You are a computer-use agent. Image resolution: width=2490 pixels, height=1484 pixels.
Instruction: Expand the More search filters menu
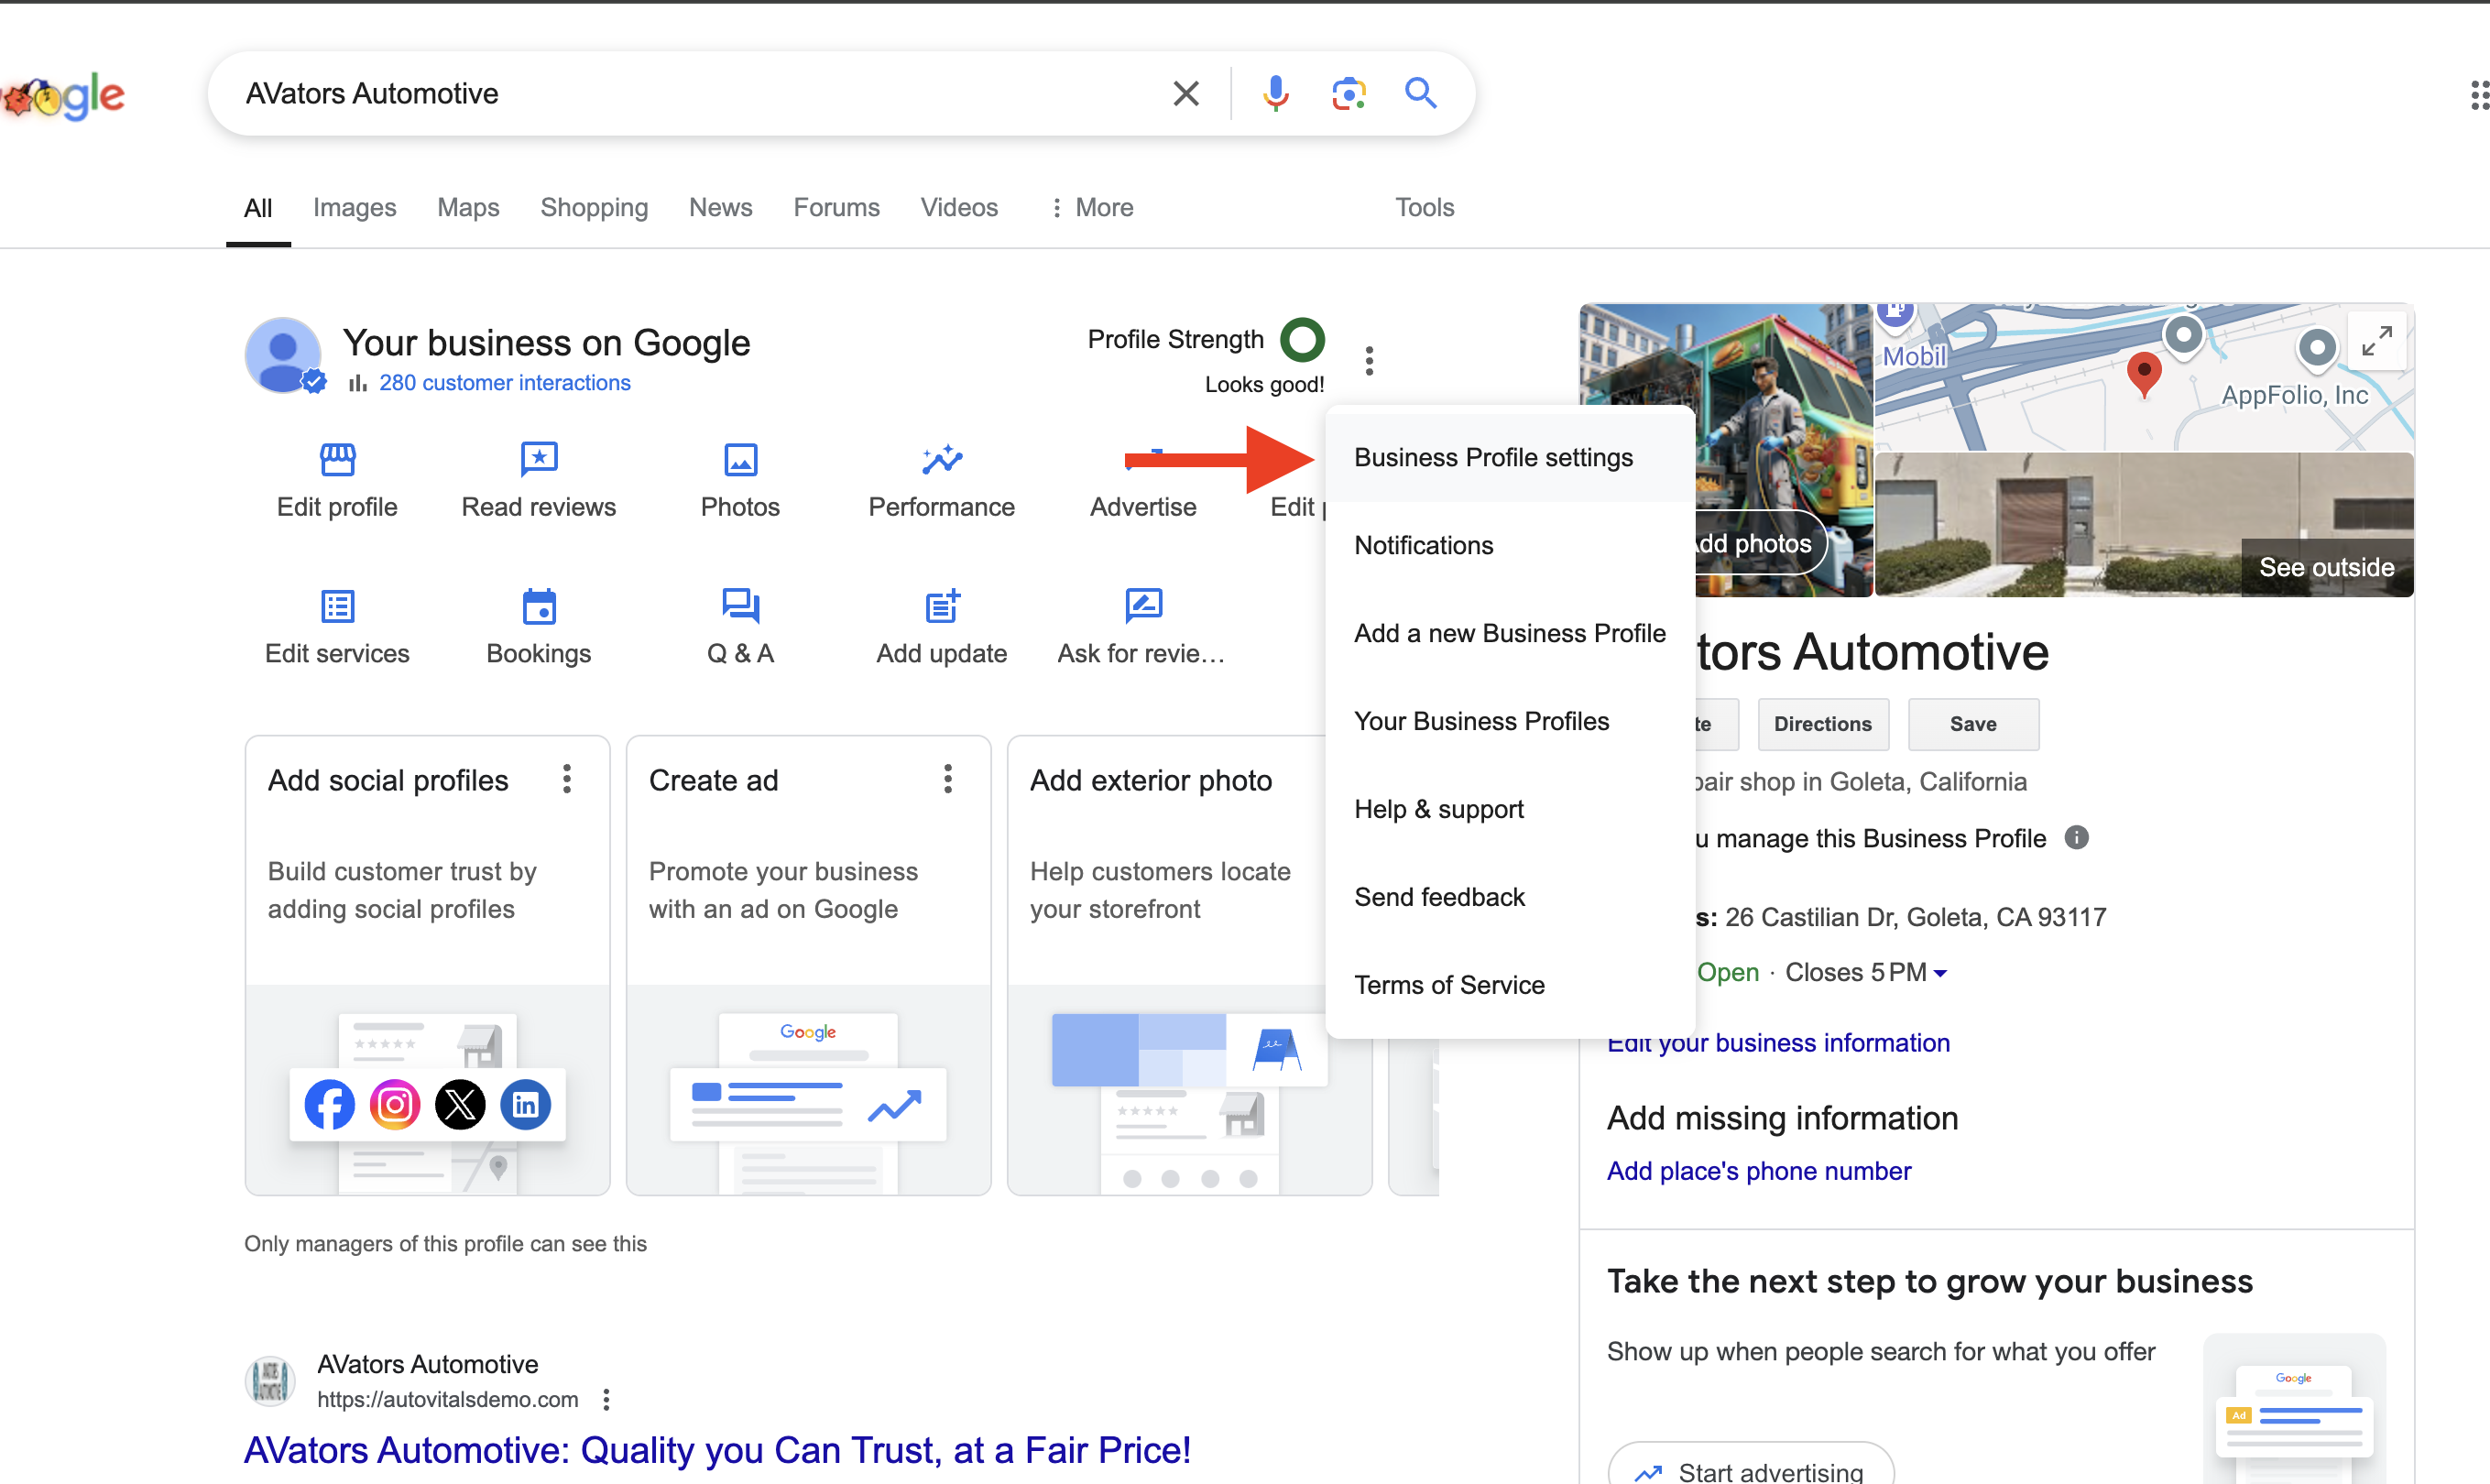(x=1092, y=207)
